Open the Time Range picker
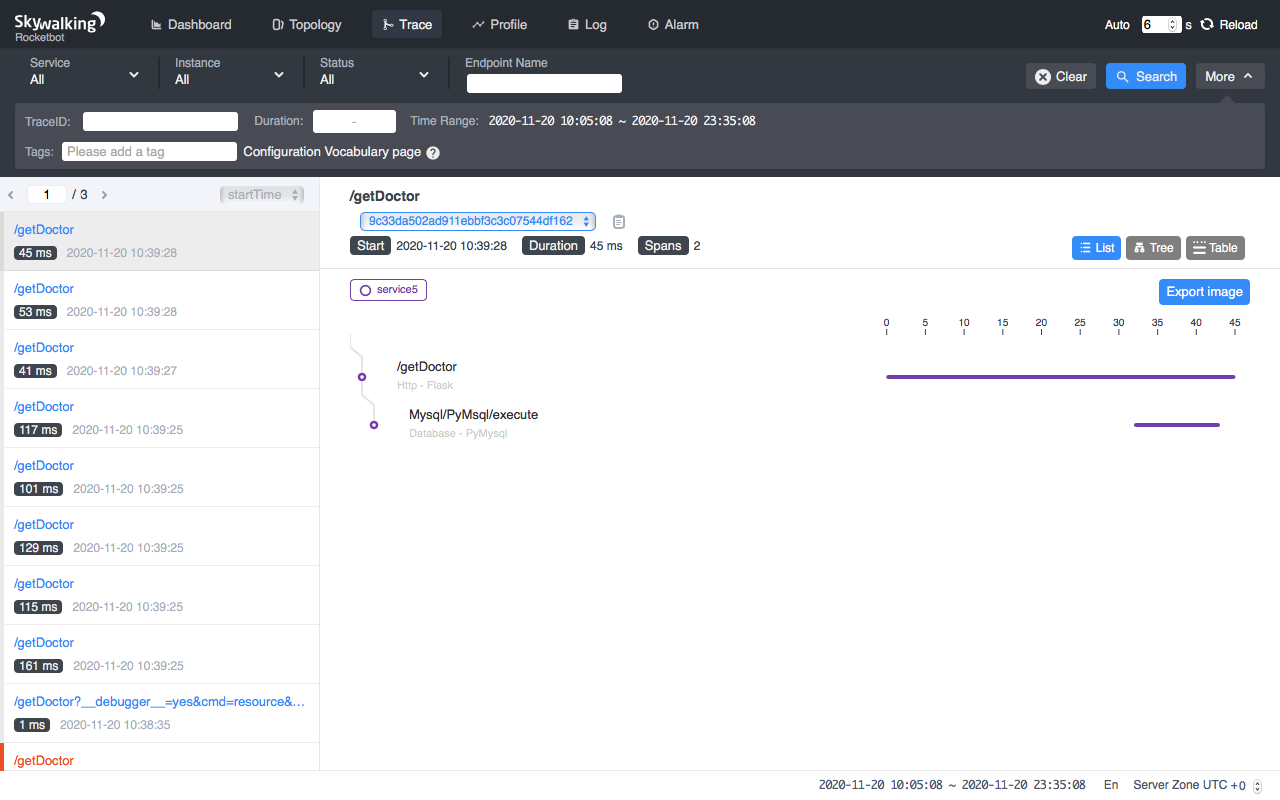The height and width of the screenshot is (800, 1280). coord(622,122)
